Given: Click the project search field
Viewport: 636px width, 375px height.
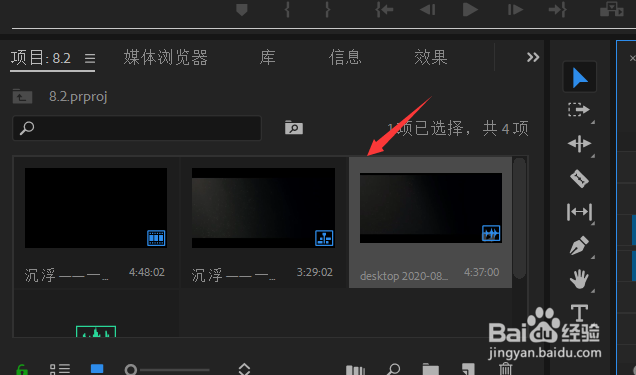Looking at the screenshot, I should coord(137,128).
